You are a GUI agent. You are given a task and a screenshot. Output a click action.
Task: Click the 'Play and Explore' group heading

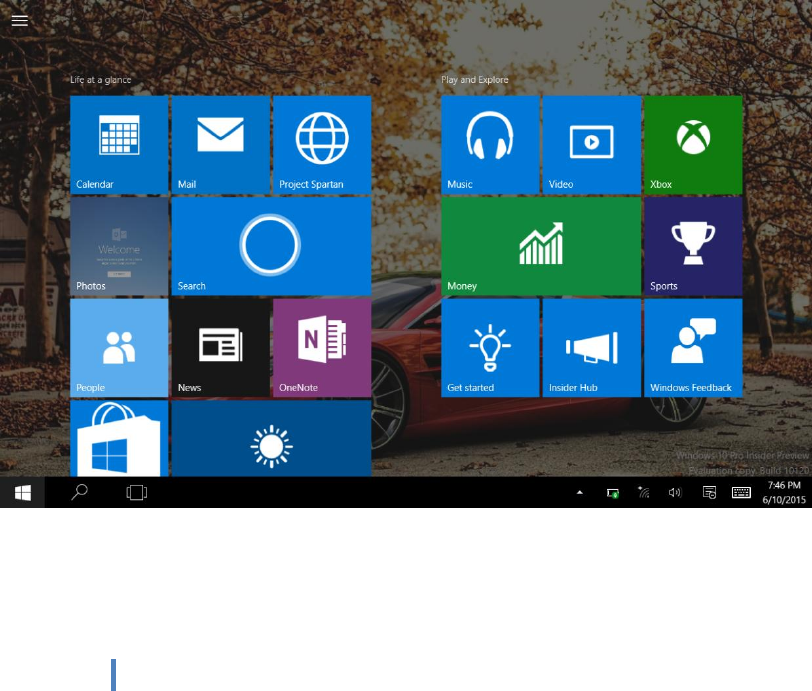click(x=474, y=80)
